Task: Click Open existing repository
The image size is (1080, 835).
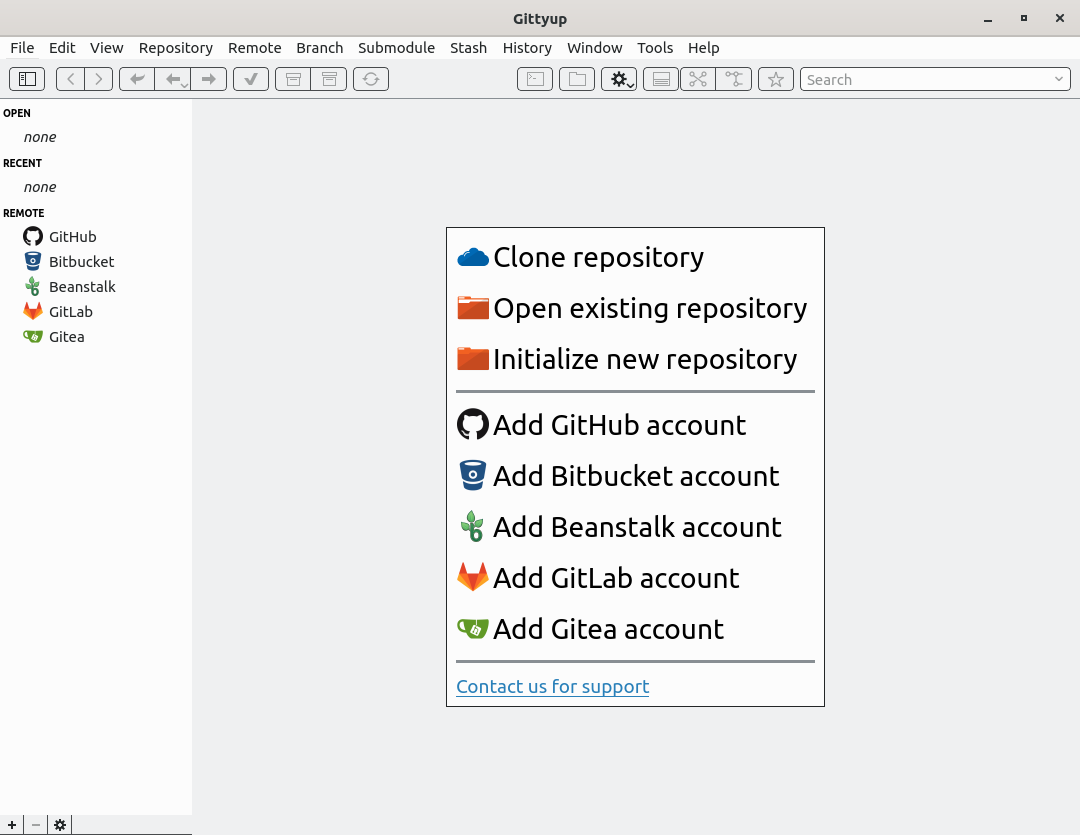Action: pos(632,308)
